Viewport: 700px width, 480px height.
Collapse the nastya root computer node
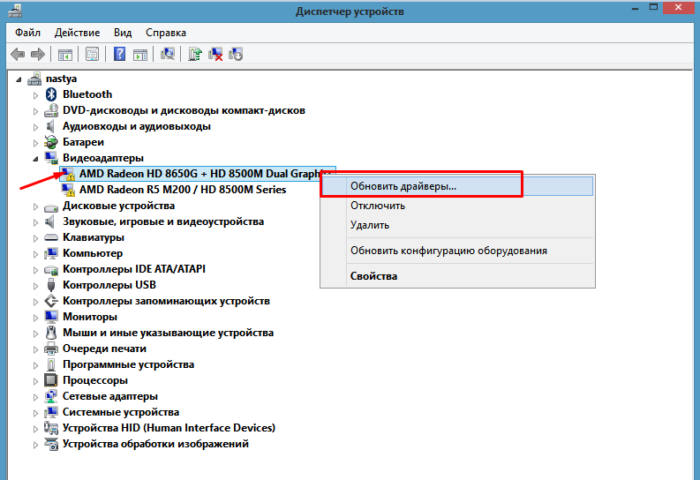click(22, 78)
